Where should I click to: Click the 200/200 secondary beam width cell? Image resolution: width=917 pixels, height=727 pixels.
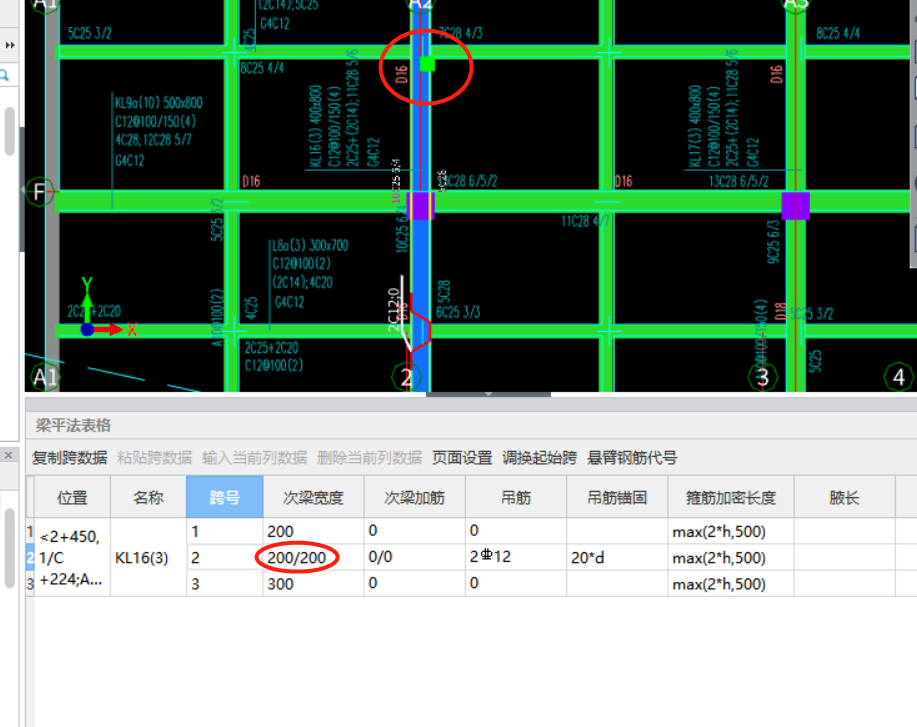click(313, 557)
